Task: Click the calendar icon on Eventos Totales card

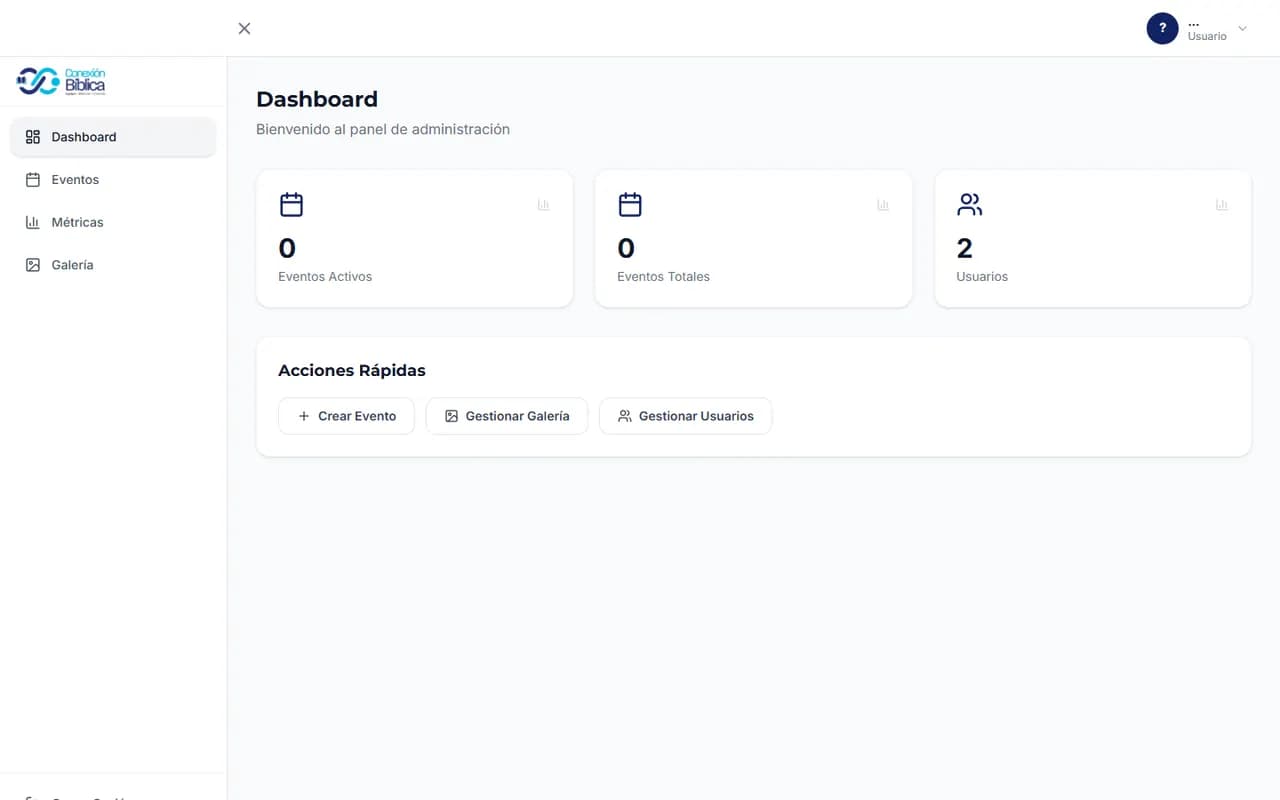Action: 630,204
